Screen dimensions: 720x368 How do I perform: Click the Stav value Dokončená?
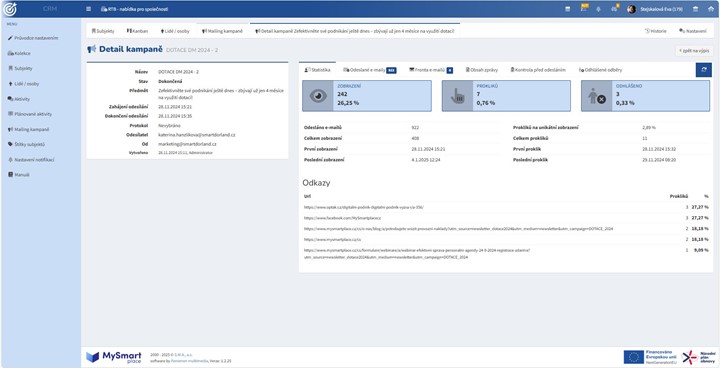point(169,81)
